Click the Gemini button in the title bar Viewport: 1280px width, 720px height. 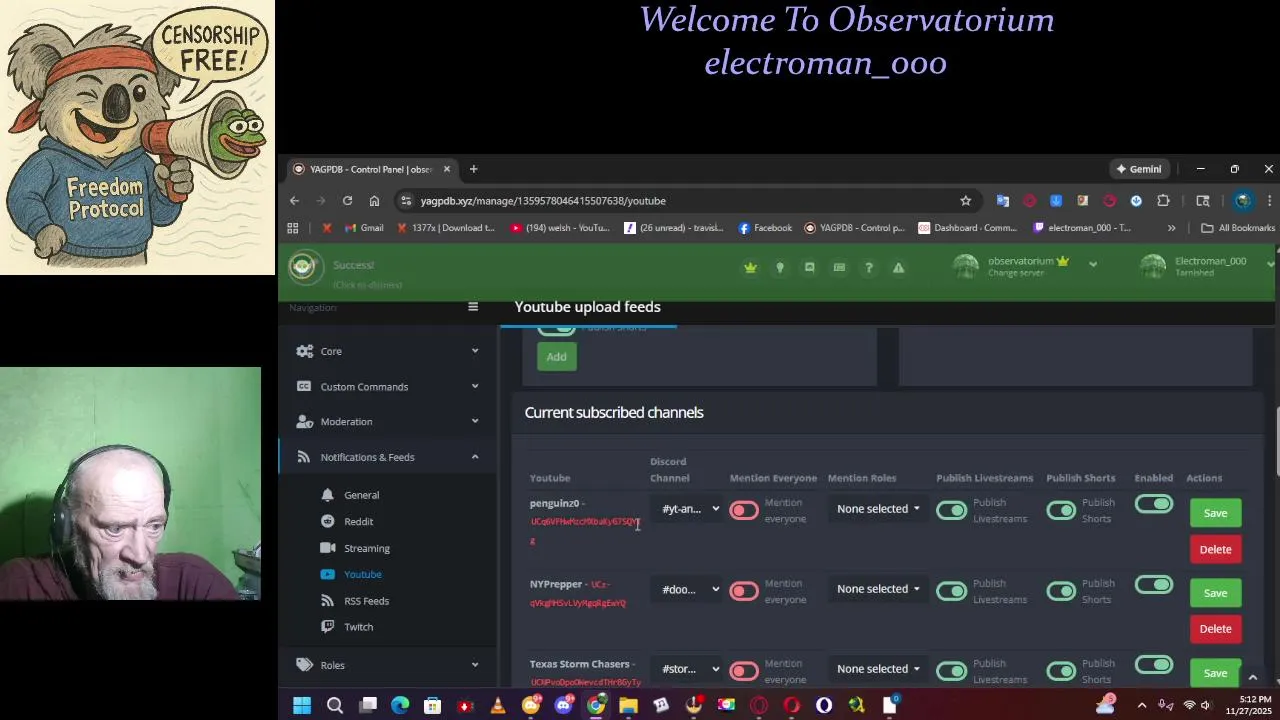[1139, 169]
